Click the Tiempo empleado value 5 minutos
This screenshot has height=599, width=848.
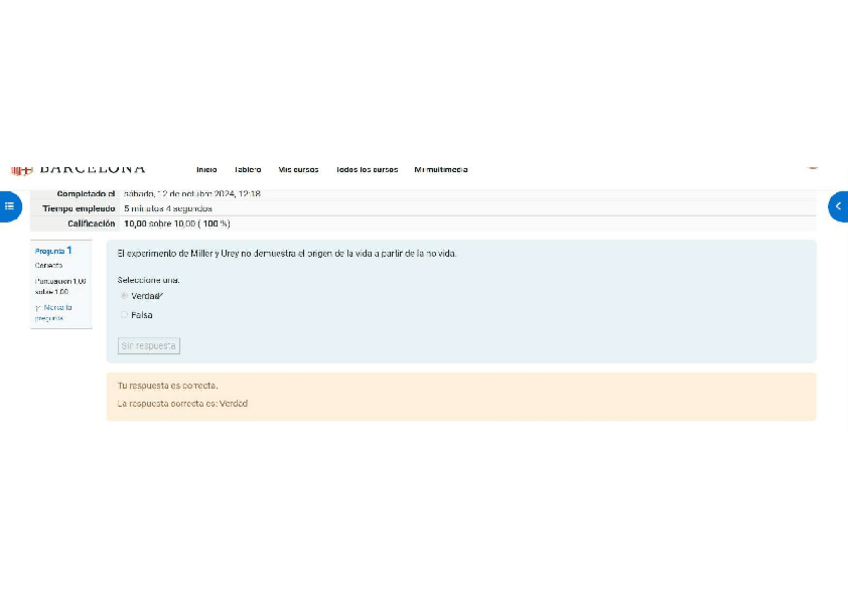pos(168,209)
